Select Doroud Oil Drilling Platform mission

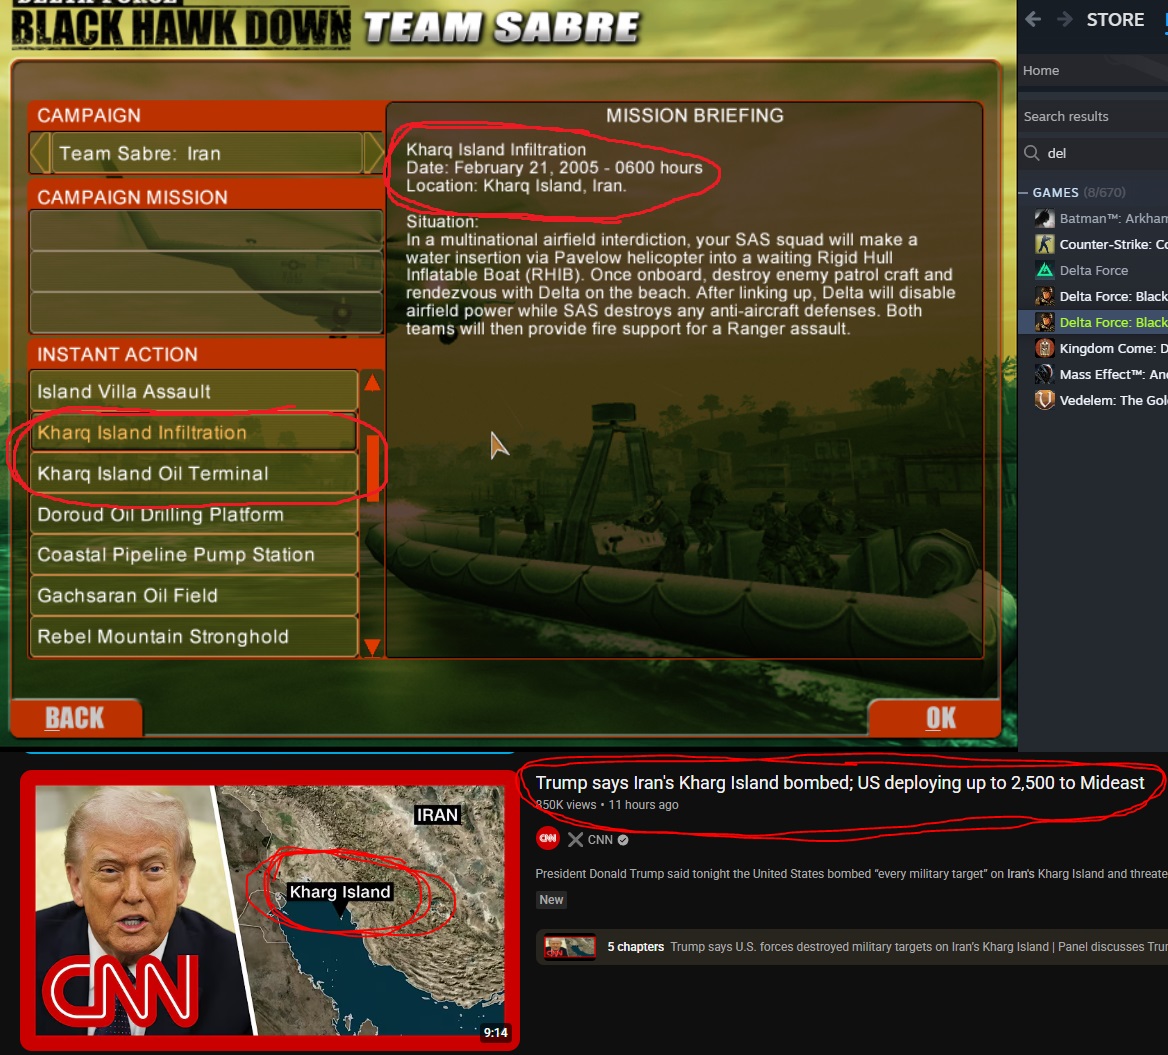coord(194,514)
